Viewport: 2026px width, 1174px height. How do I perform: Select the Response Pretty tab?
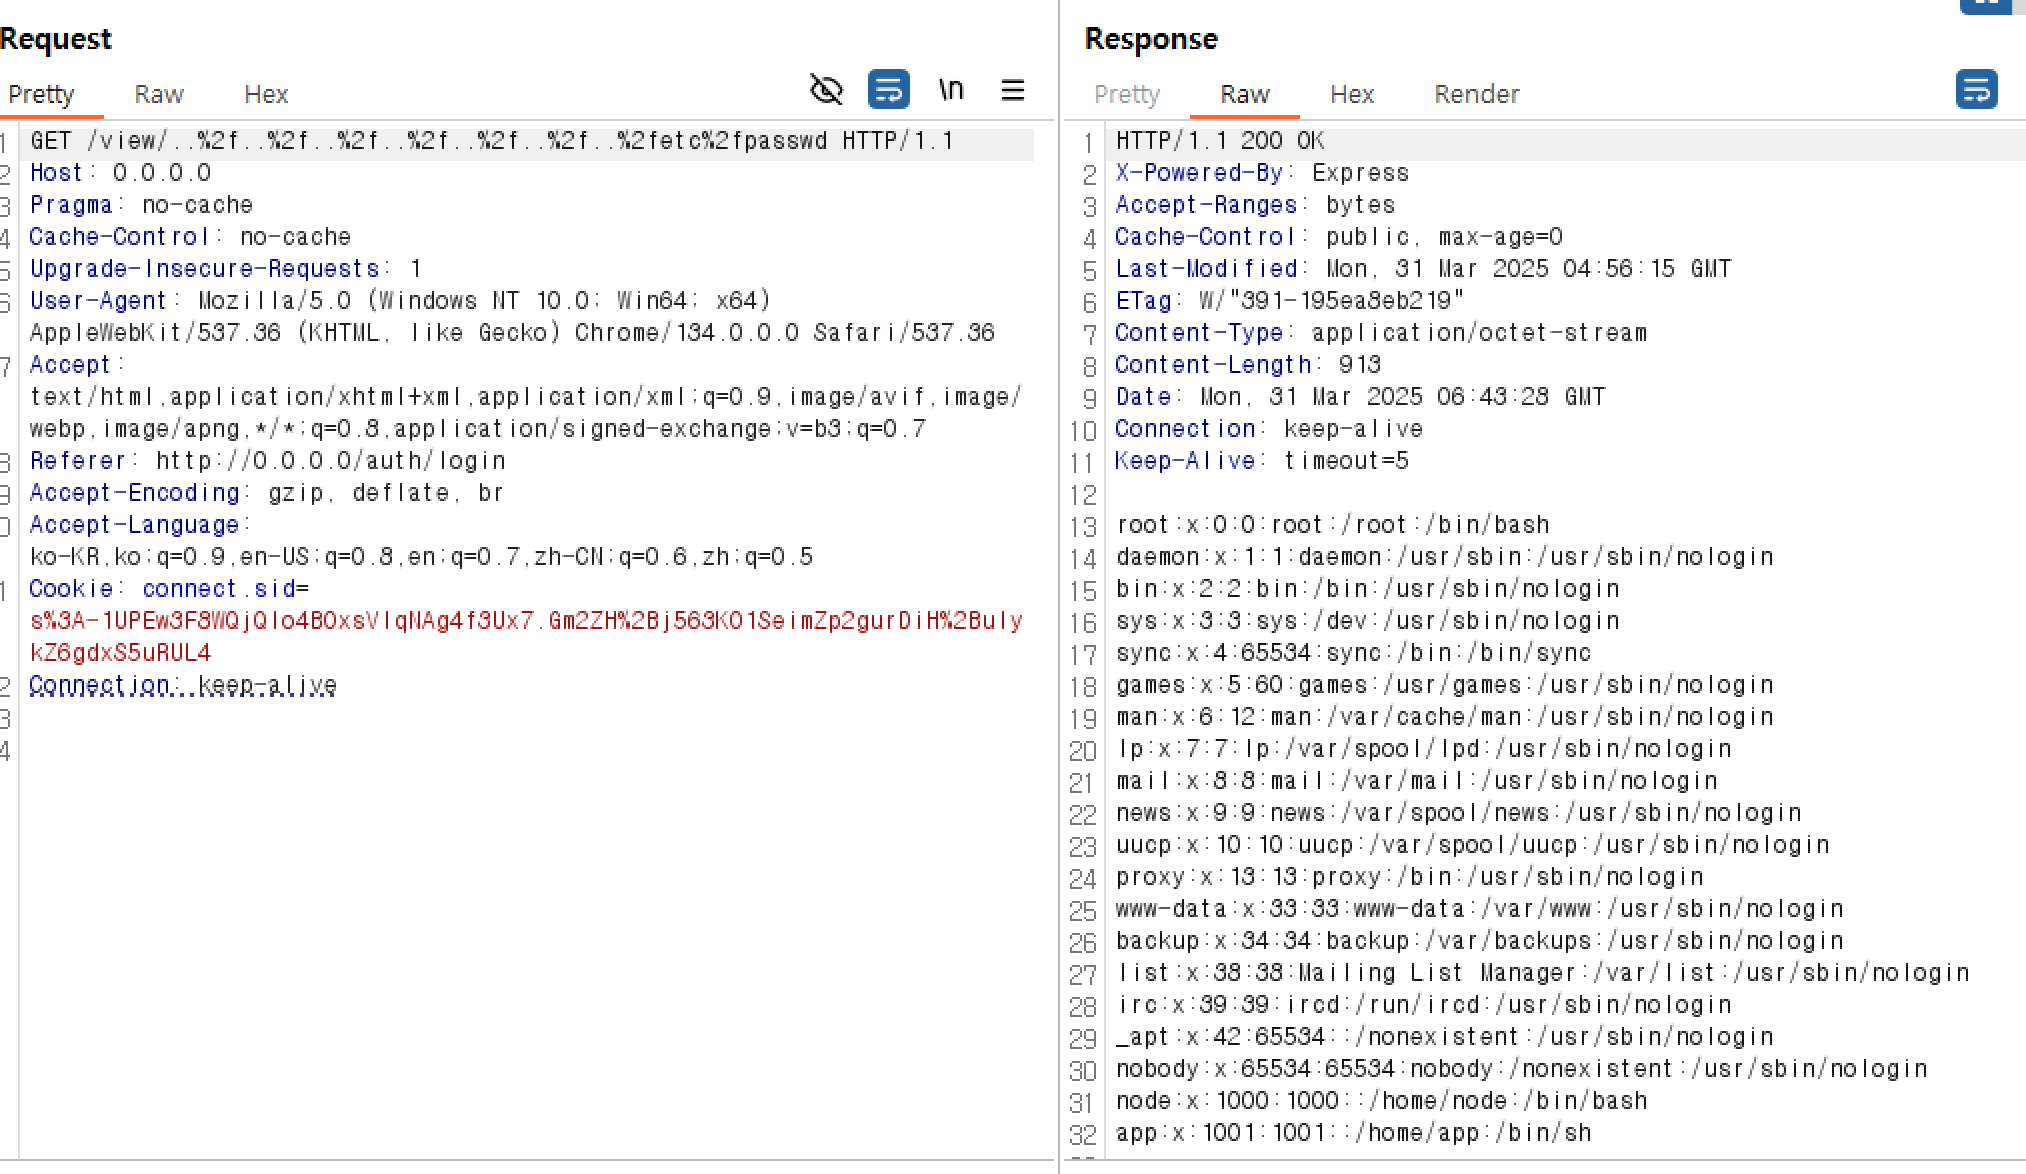click(x=1126, y=94)
